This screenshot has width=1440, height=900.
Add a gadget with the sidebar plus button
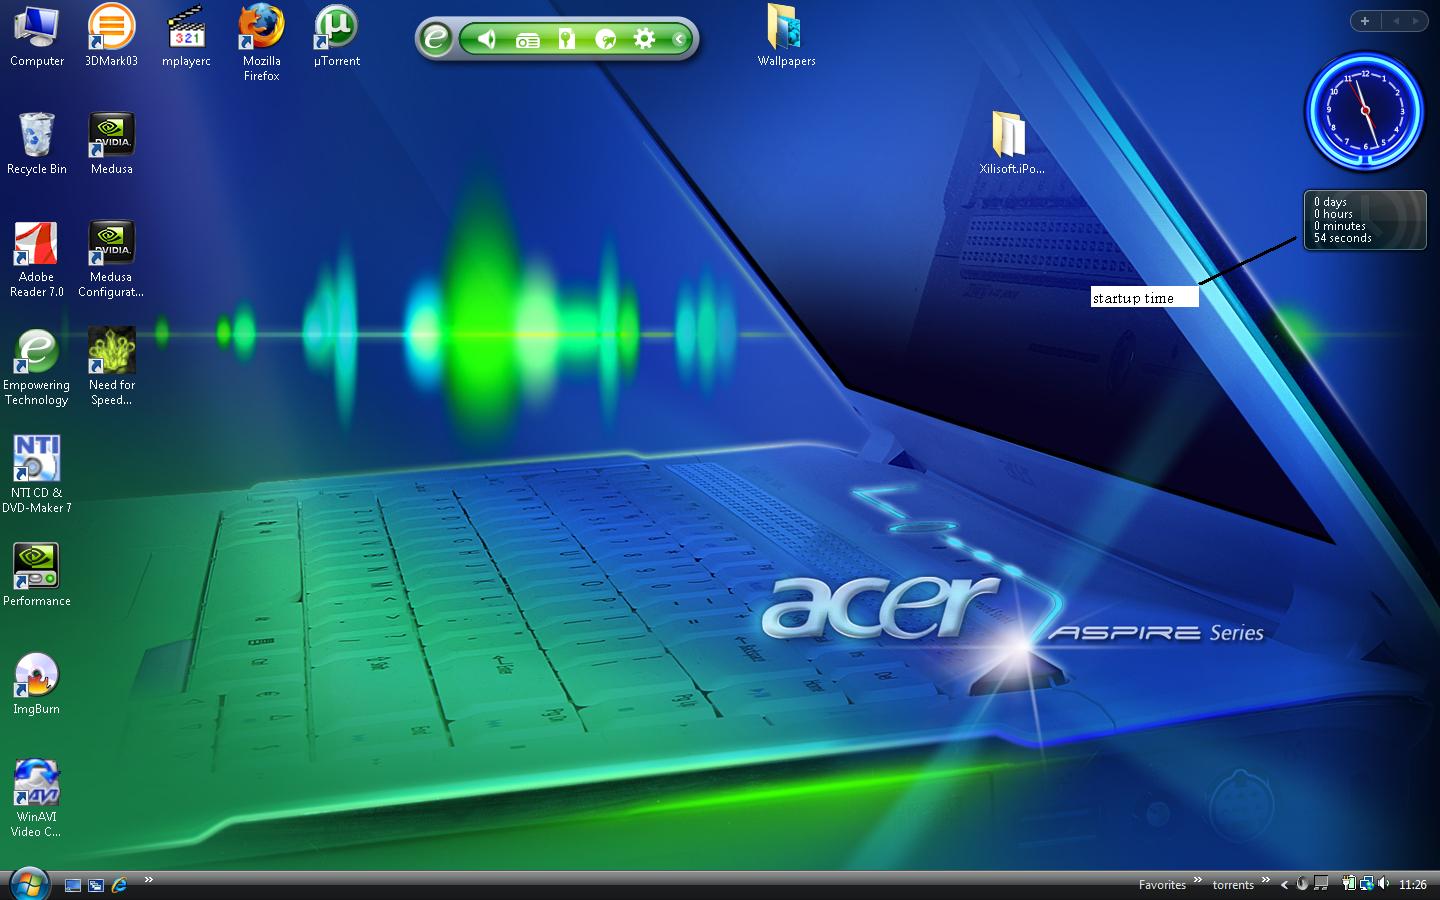[x=1365, y=20]
